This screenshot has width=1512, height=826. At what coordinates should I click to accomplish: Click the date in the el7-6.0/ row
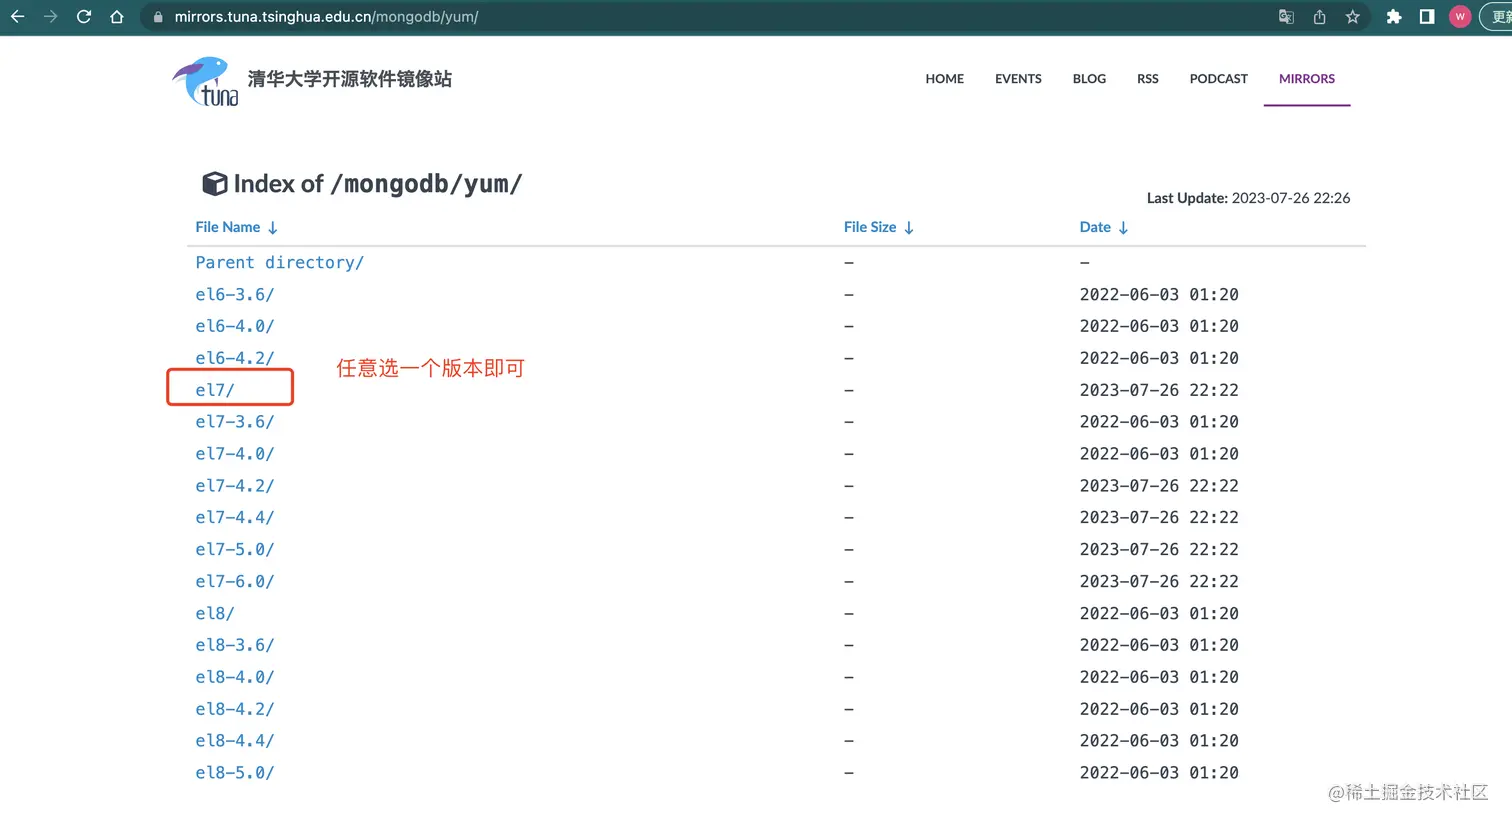pos(1159,582)
